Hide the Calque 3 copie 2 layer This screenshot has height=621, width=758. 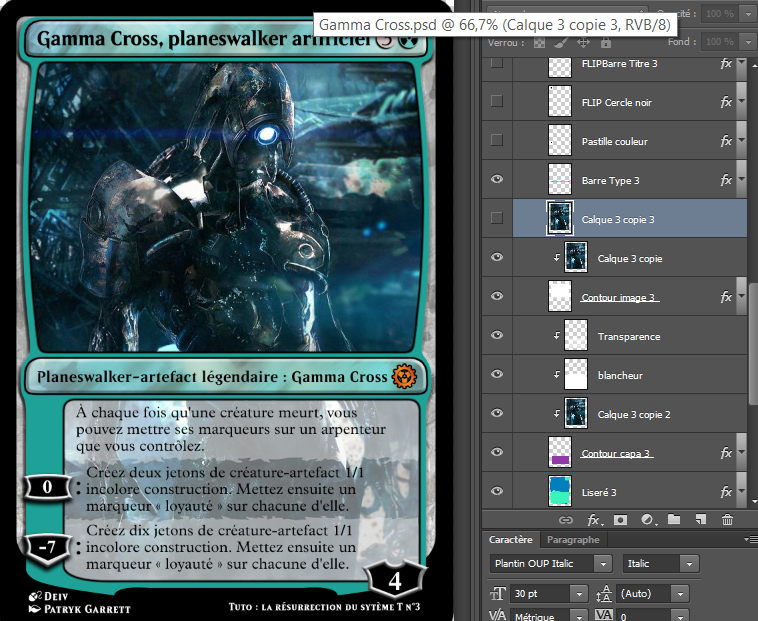[496, 413]
